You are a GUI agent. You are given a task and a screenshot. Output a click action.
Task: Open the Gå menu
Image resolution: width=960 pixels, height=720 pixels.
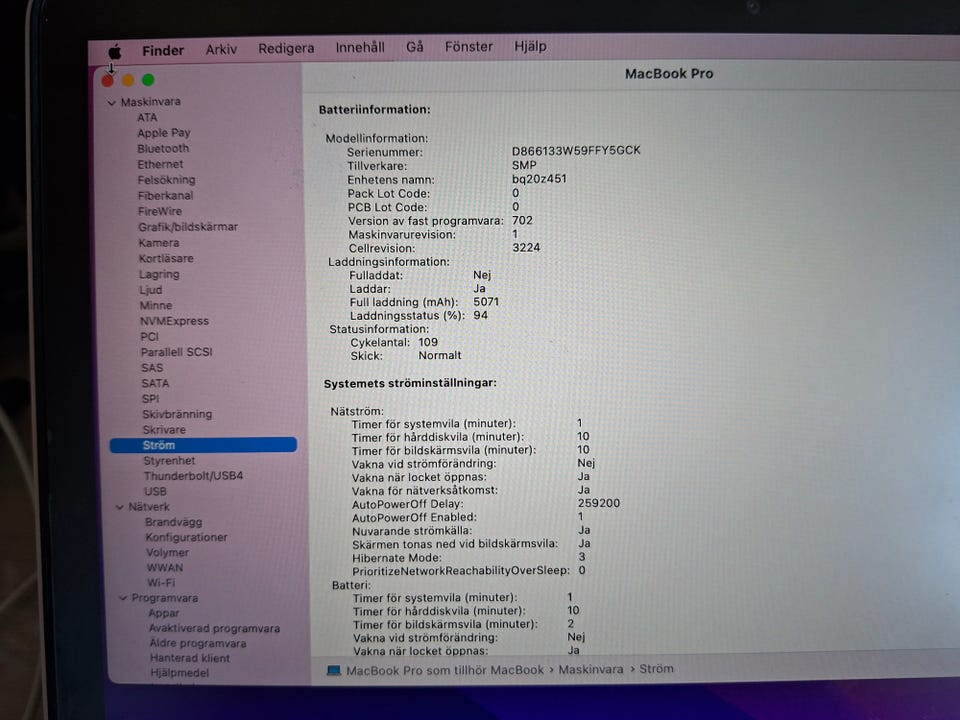coord(414,47)
